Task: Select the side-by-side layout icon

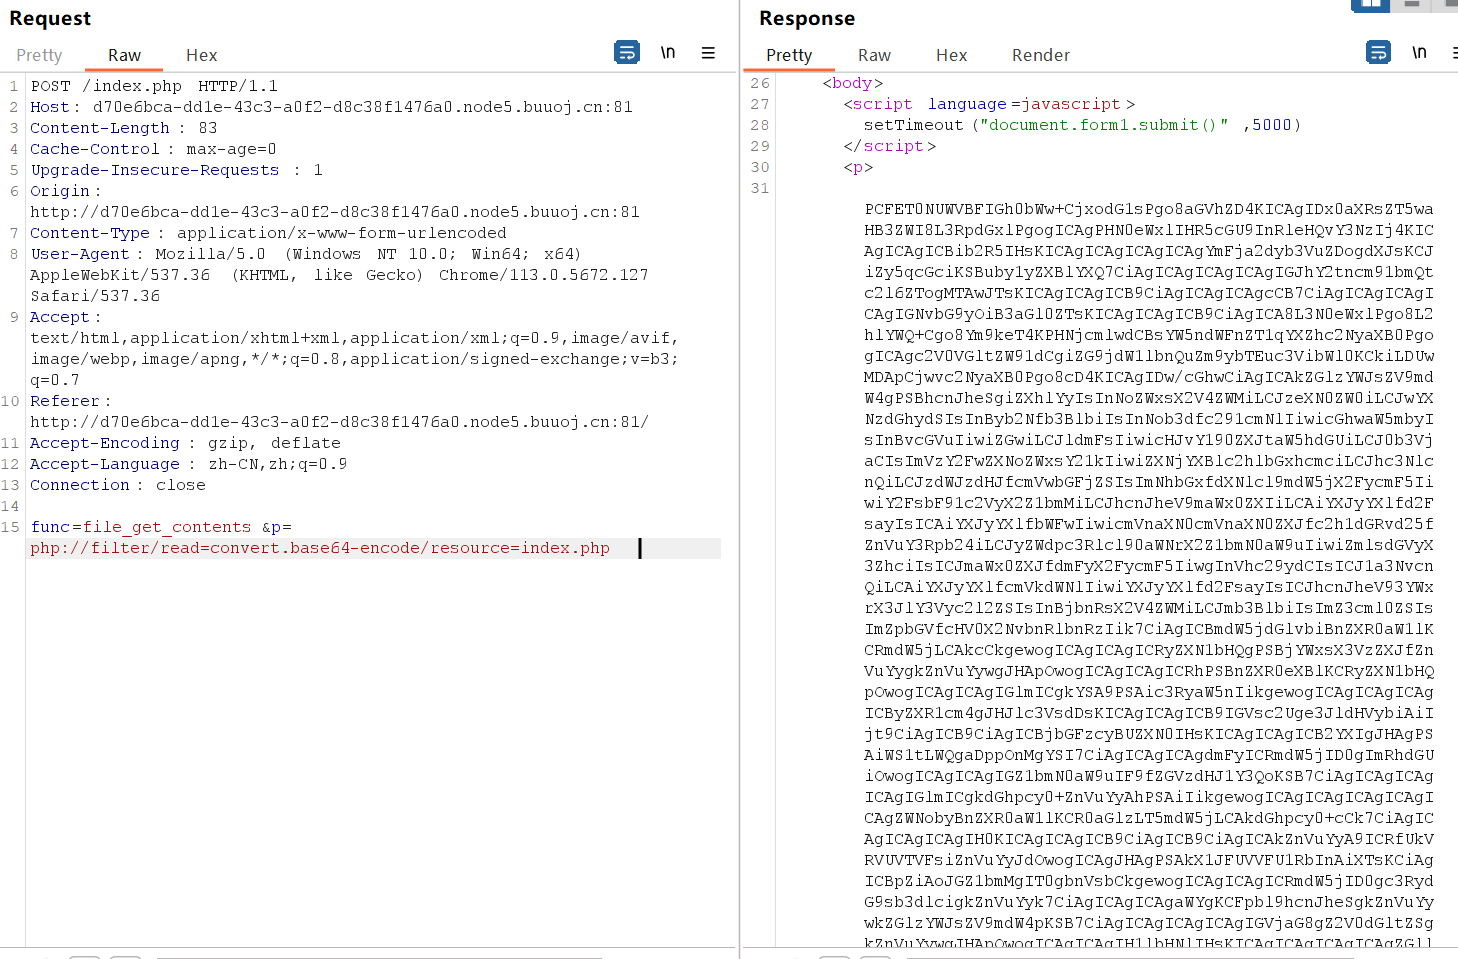Action: click(1370, 5)
